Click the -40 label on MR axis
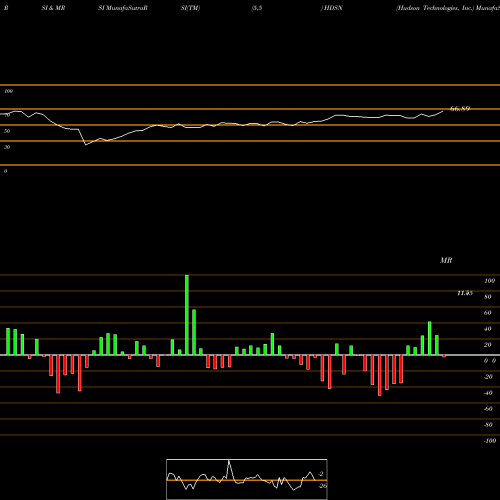 (488, 393)
